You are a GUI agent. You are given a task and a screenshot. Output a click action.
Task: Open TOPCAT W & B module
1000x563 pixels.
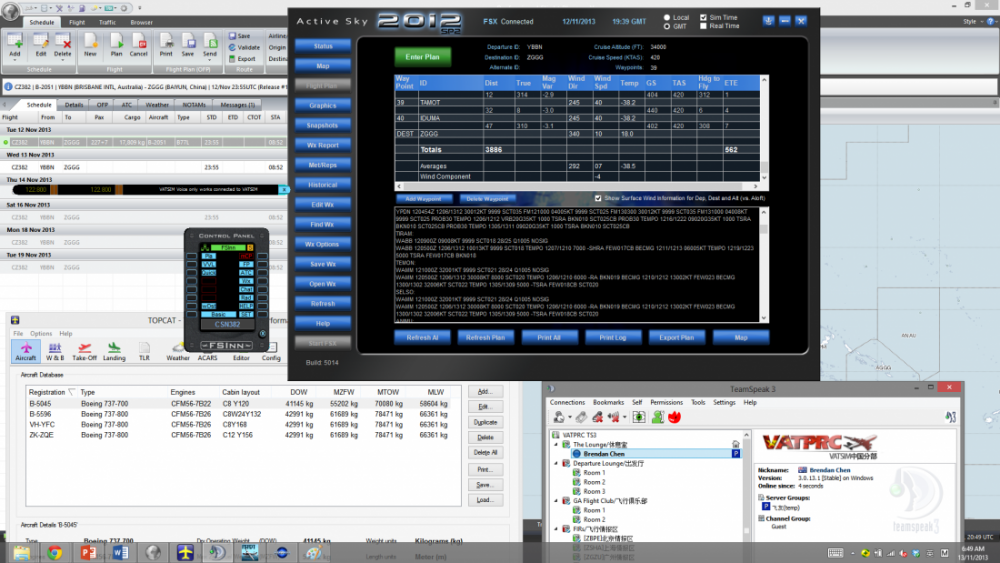[x=55, y=351]
